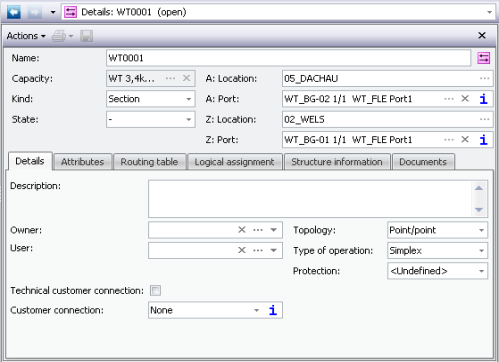
Task: Click the A: Location field 05_DACHAU
Action: coord(387,79)
